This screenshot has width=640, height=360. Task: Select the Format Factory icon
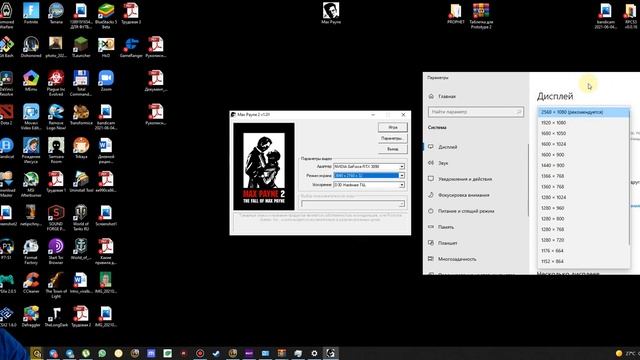31,251
